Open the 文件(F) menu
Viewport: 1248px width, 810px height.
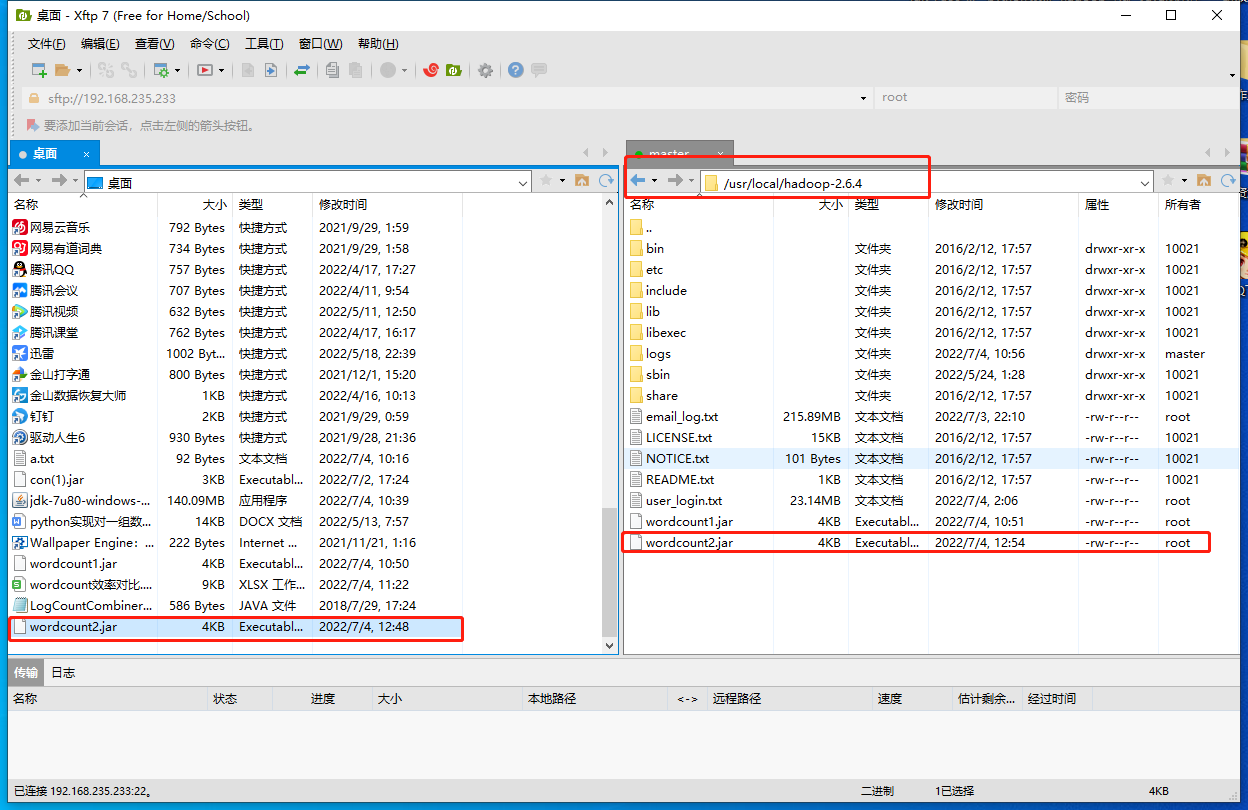[47, 44]
